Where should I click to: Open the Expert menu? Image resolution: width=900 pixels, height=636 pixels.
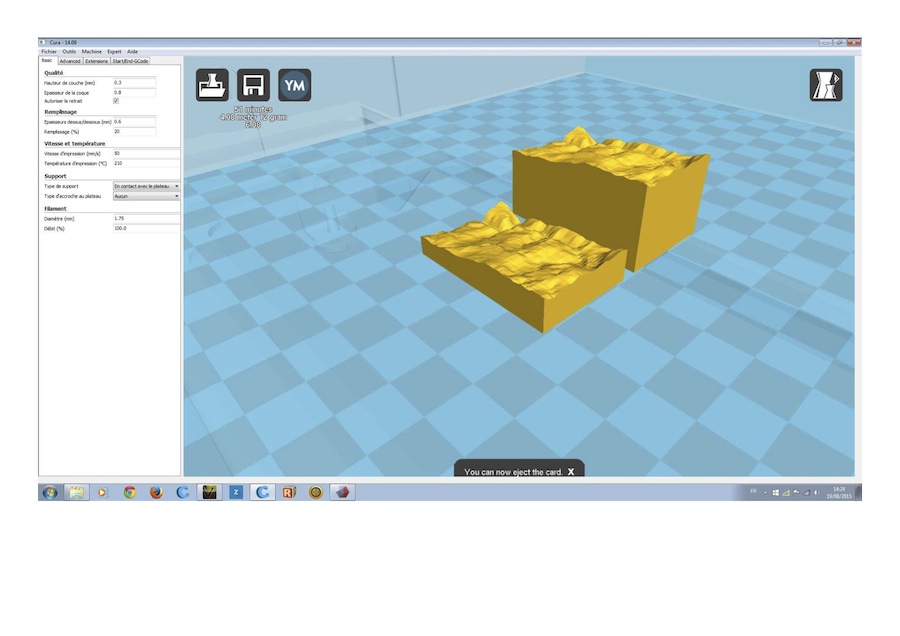(x=114, y=51)
